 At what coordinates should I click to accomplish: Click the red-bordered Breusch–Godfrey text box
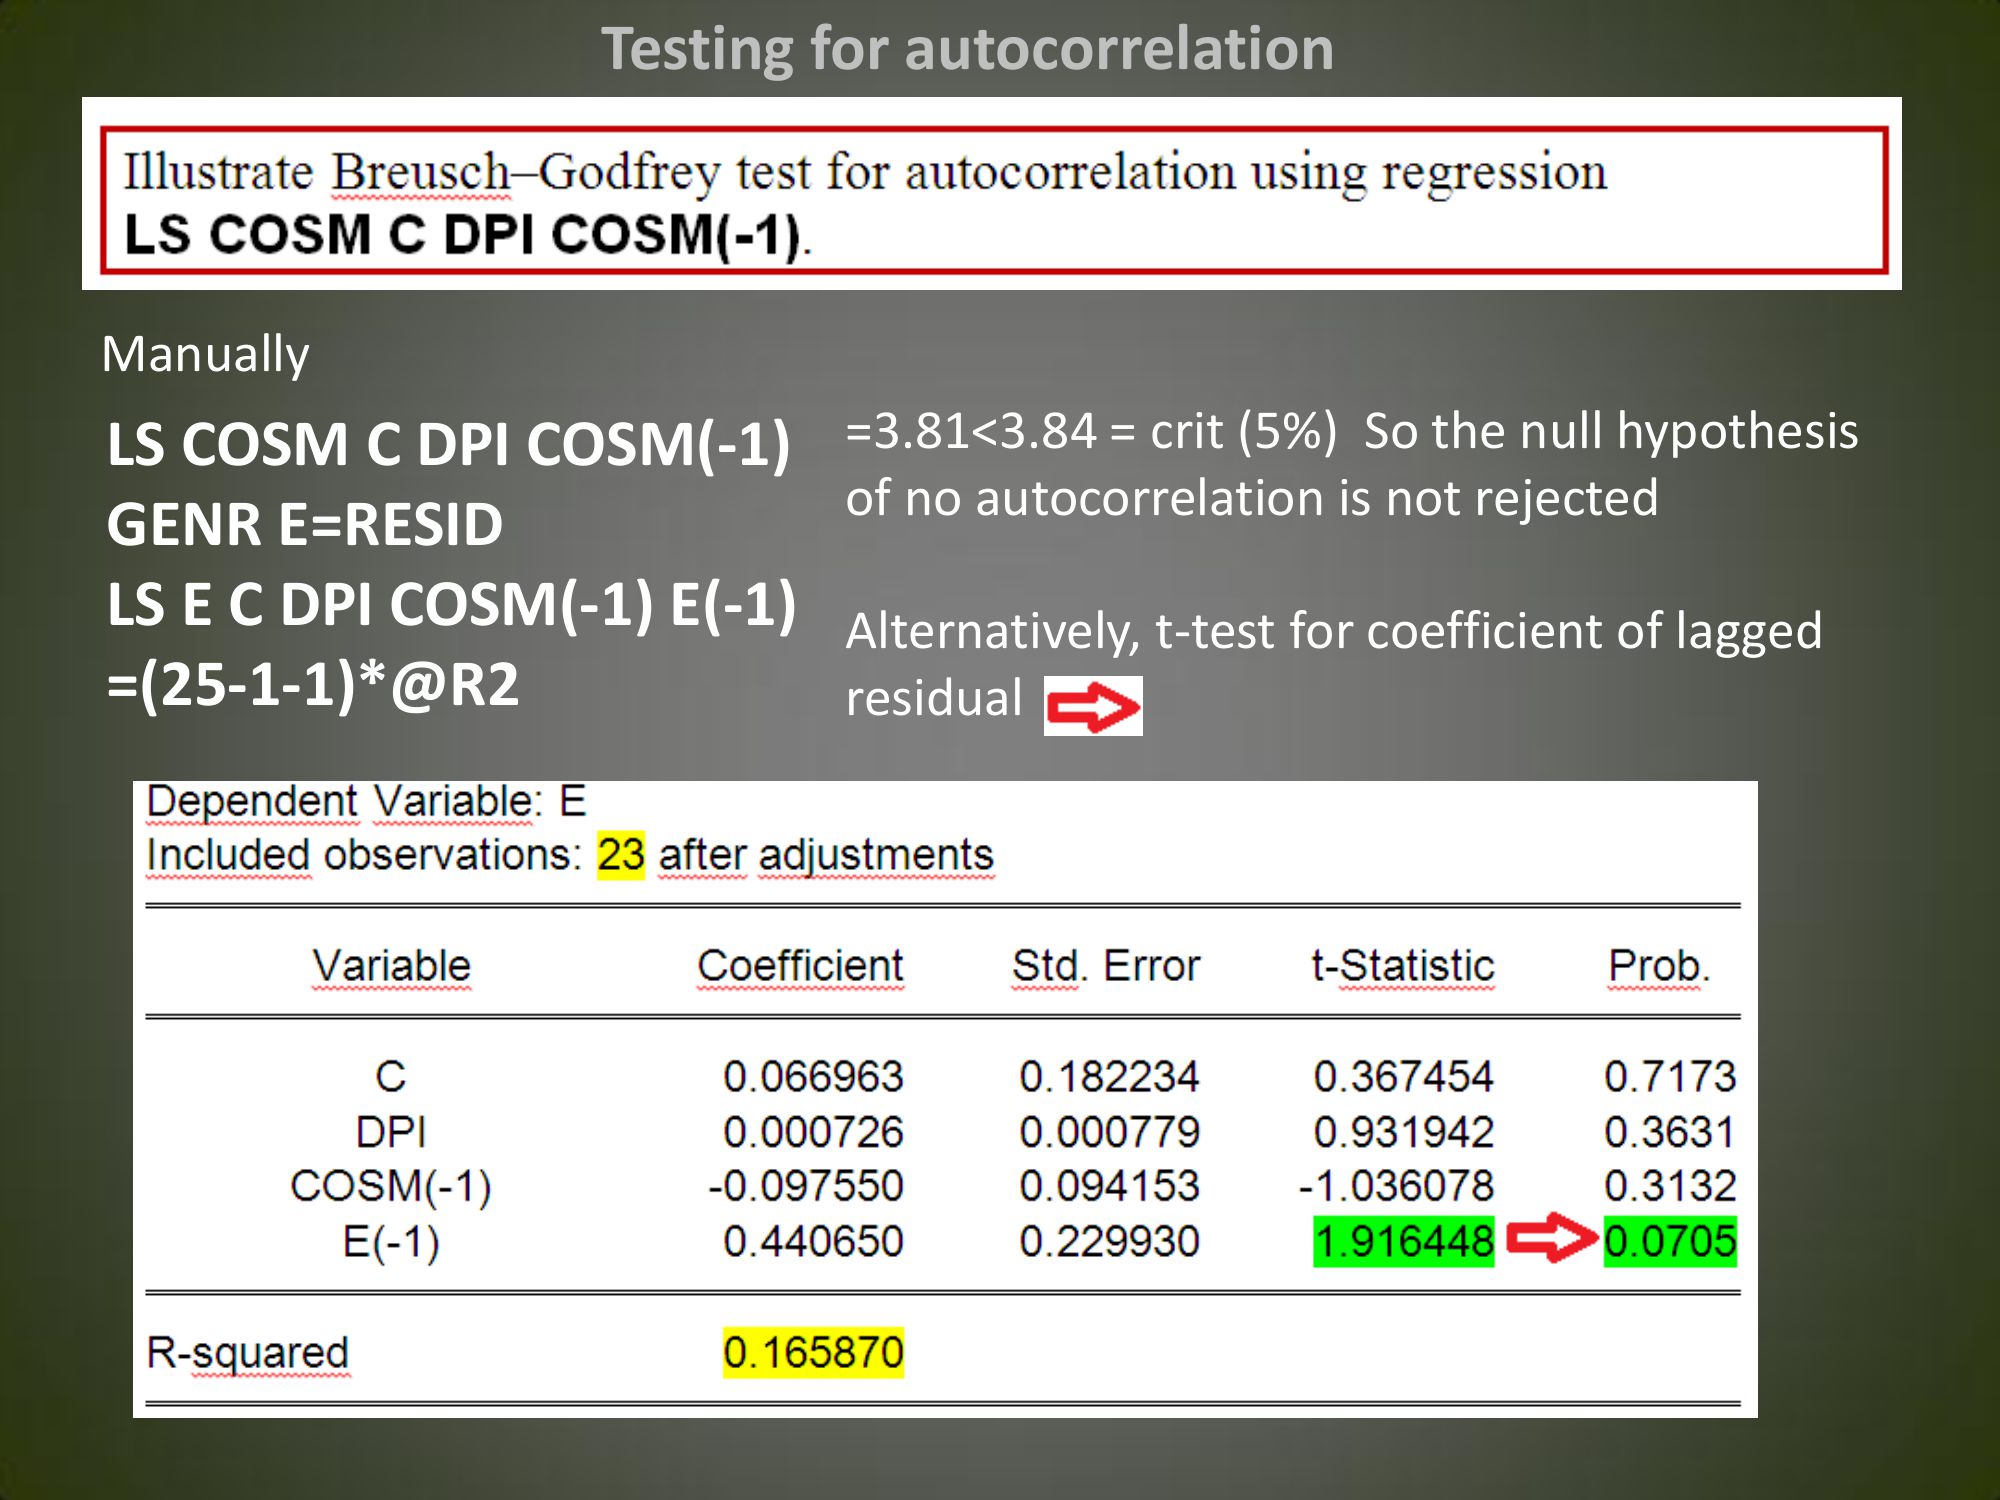click(x=993, y=200)
